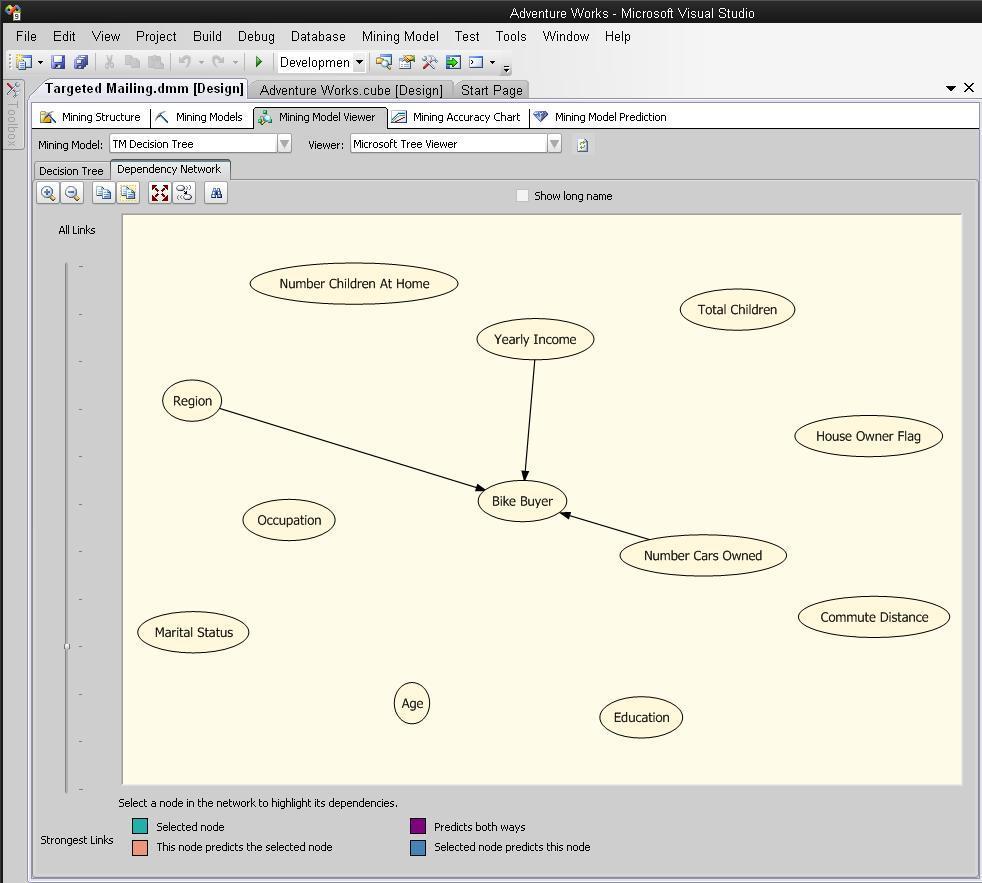Click the links strength slider handle

(67, 646)
